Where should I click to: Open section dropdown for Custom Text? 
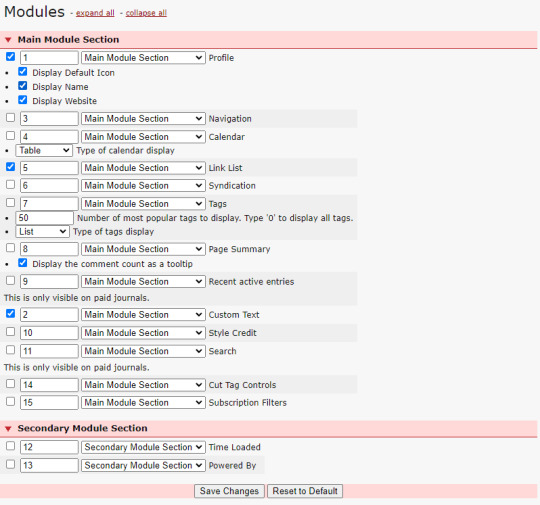143,315
